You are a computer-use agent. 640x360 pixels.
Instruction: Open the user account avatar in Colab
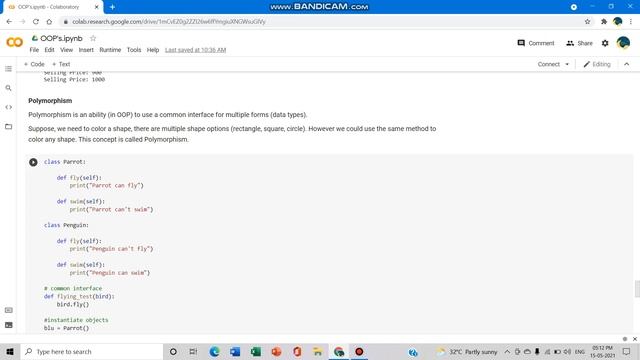point(623,43)
